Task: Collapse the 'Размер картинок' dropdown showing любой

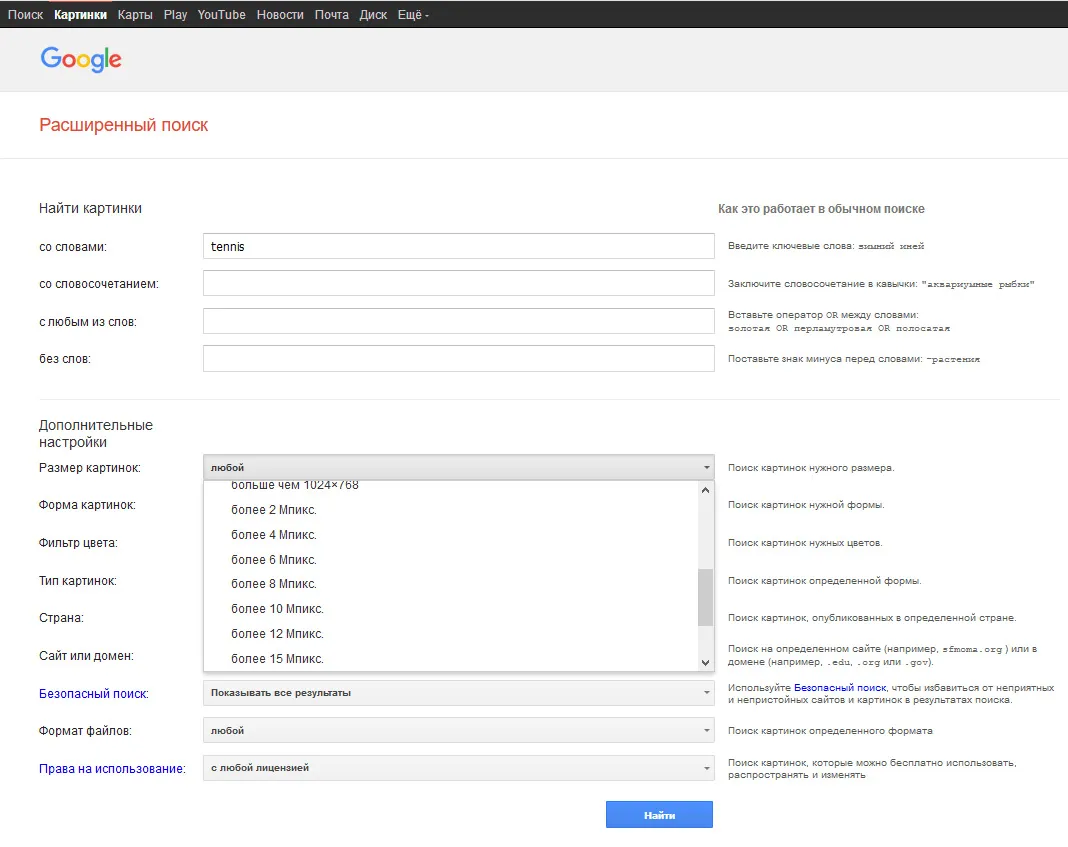Action: pos(458,468)
